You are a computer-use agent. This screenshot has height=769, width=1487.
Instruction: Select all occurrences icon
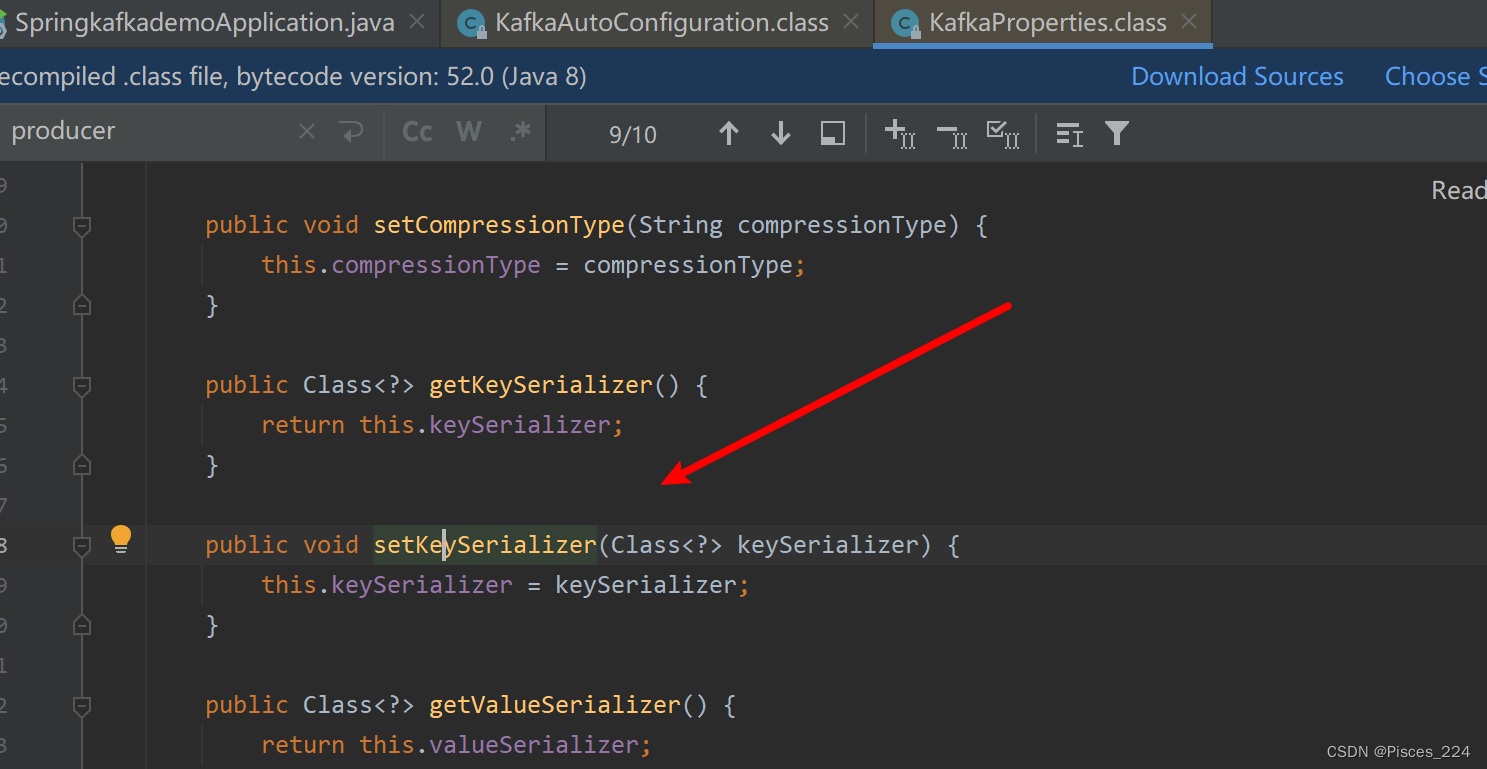pyautogui.click(x=1003, y=133)
